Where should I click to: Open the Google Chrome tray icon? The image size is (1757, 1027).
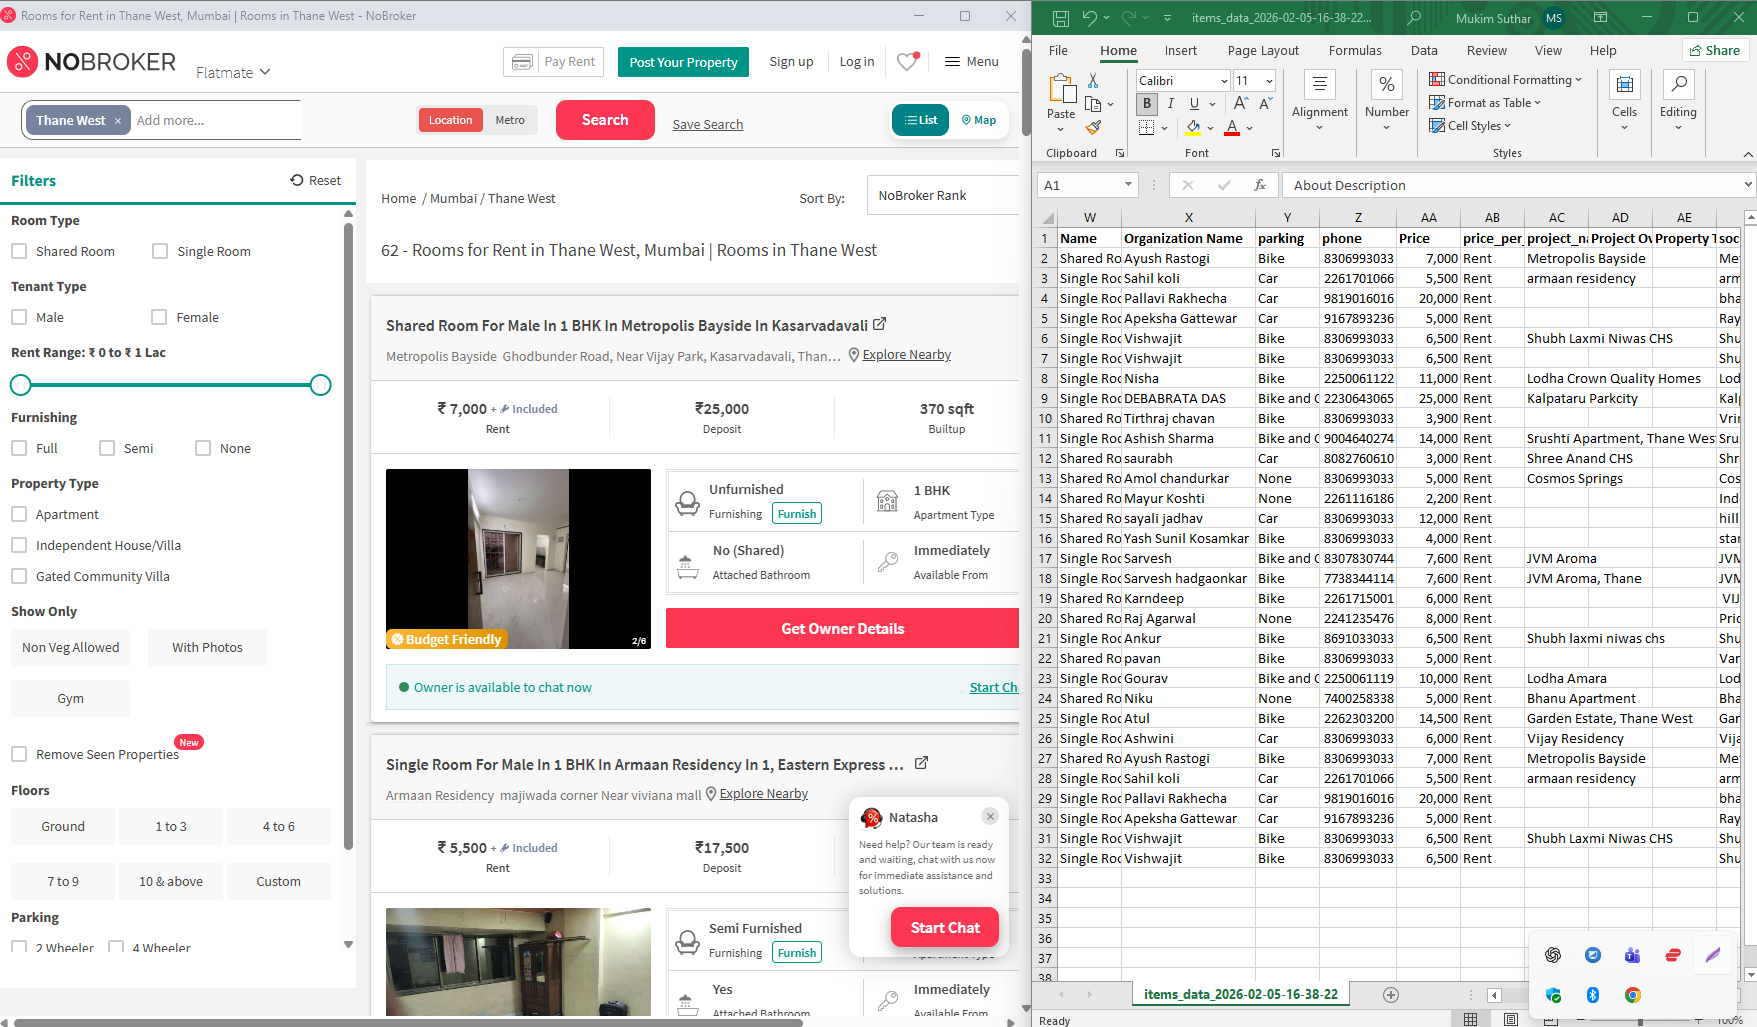click(x=1632, y=995)
